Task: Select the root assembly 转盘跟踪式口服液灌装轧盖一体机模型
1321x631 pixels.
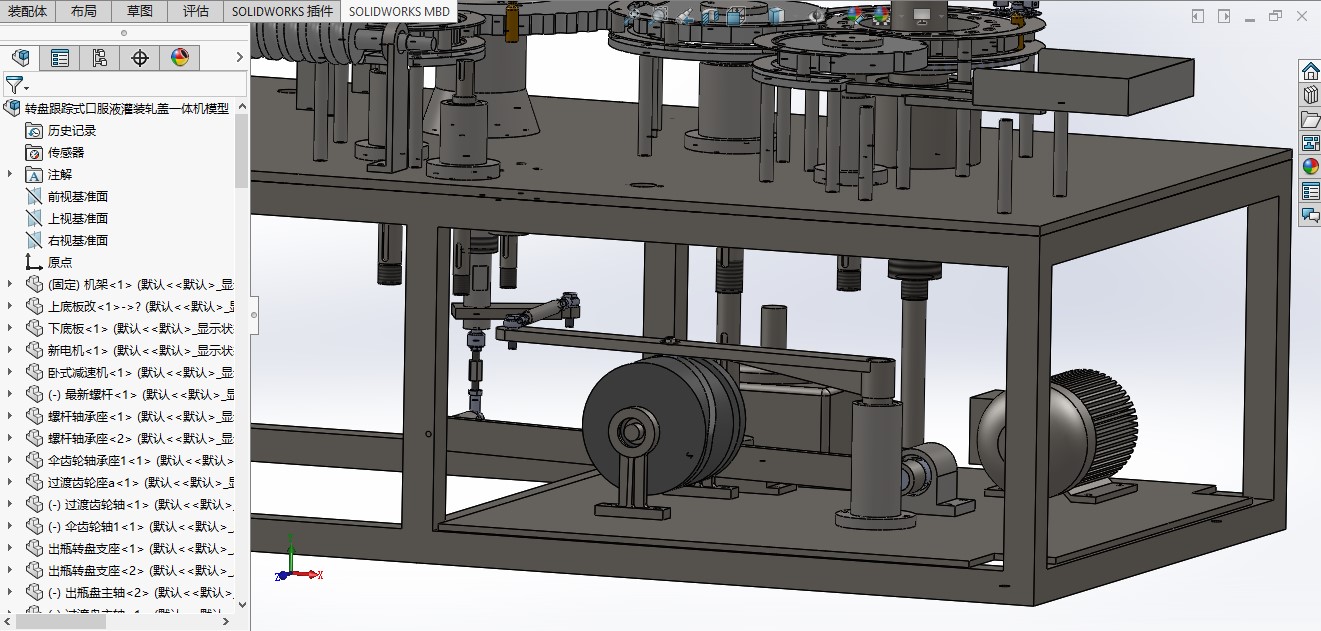Action: tap(127, 109)
